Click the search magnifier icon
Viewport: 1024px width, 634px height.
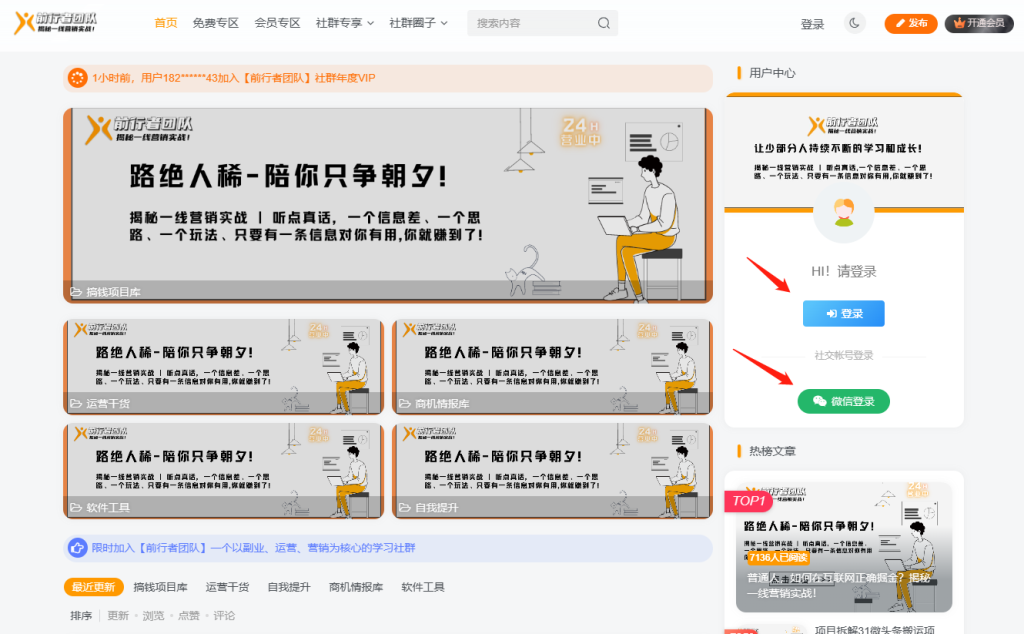[602, 22]
